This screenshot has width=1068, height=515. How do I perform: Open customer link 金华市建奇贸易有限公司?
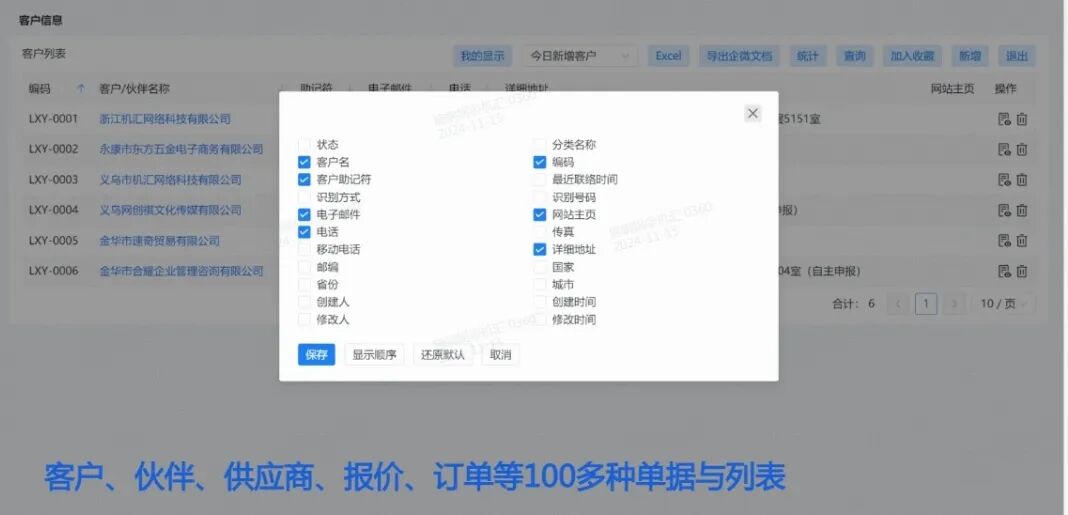tap(159, 240)
